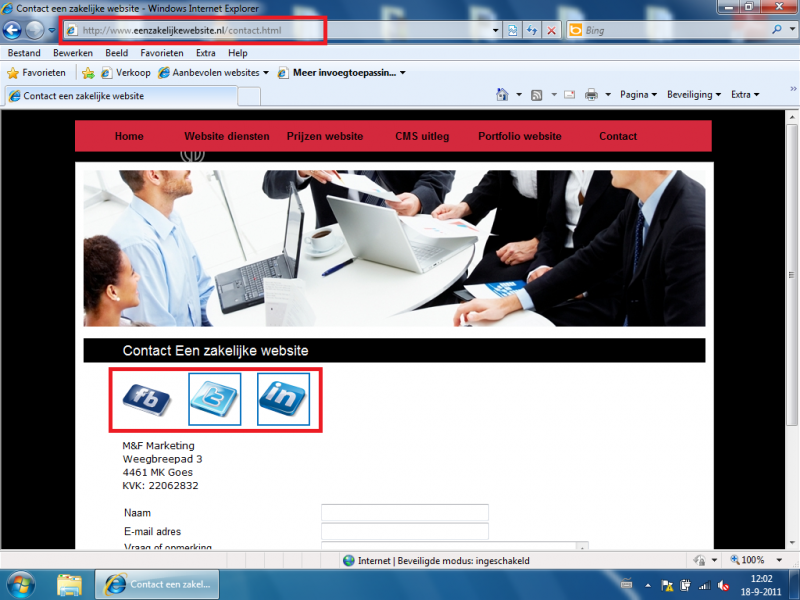The width and height of the screenshot is (800, 600).
Task: Refresh the page using the refresh icon
Action: (532, 31)
